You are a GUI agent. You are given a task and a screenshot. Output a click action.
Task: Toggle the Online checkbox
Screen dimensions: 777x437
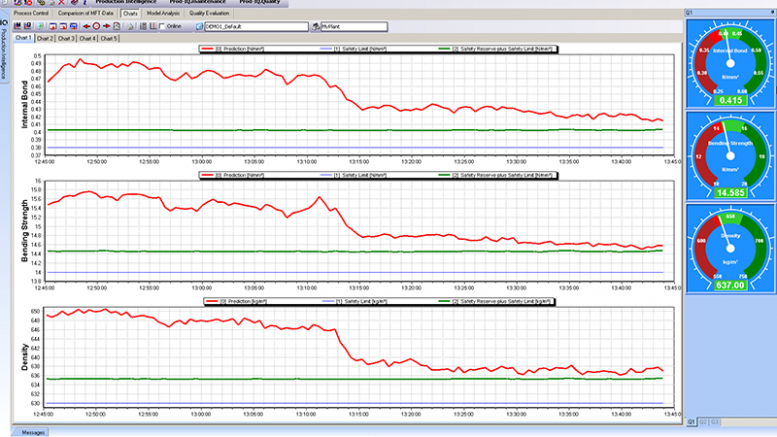click(x=162, y=26)
